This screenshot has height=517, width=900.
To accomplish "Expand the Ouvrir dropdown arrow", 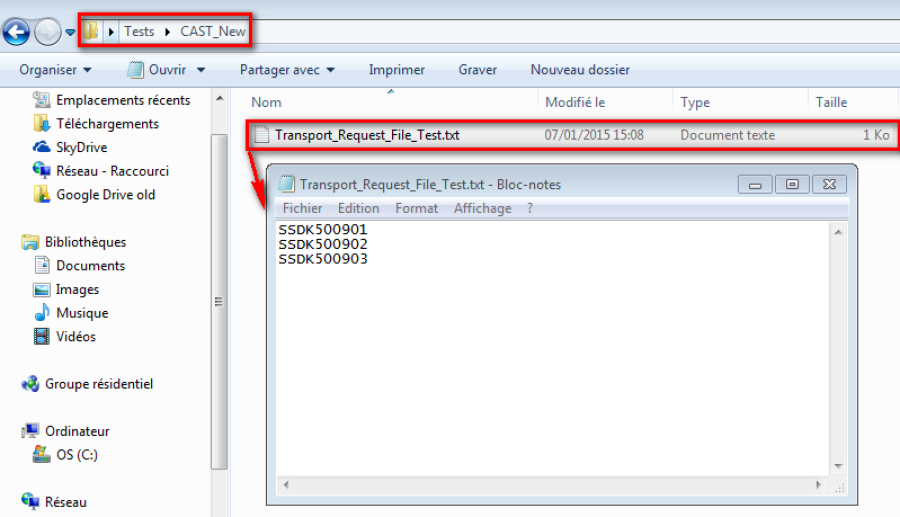I will [x=201, y=70].
